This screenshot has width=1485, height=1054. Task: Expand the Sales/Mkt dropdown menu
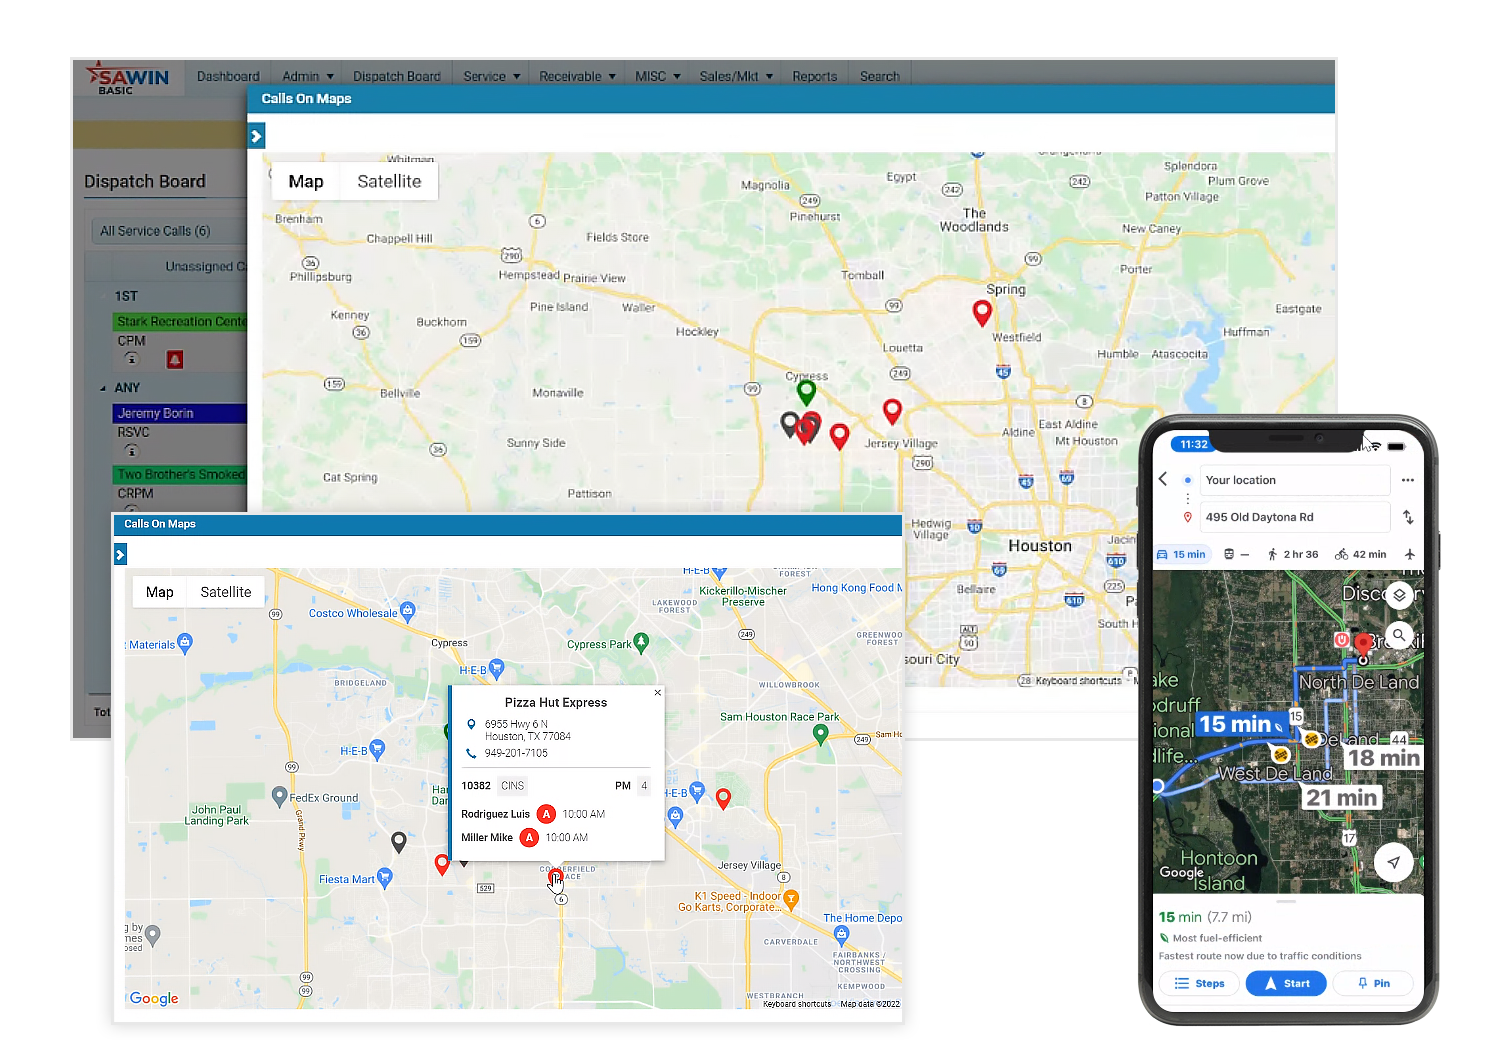[735, 76]
